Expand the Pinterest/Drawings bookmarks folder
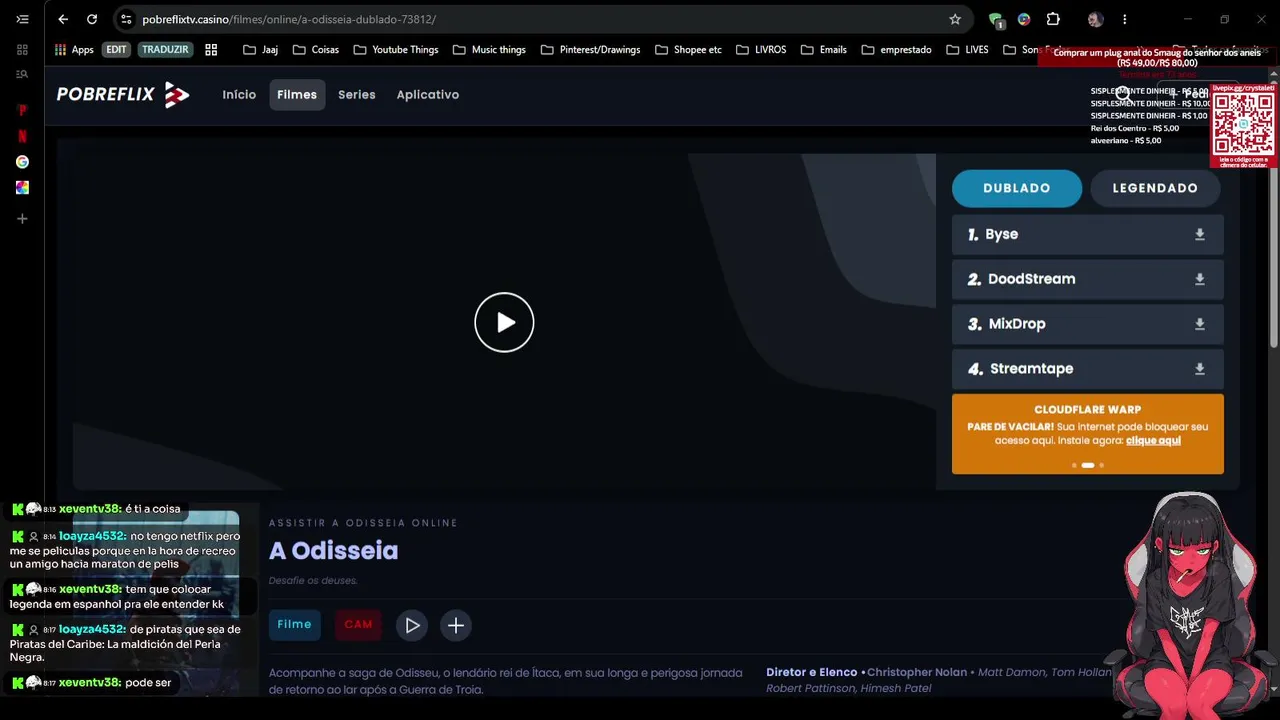The width and height of the screenshot is (1280, 720). click(590, 49)
